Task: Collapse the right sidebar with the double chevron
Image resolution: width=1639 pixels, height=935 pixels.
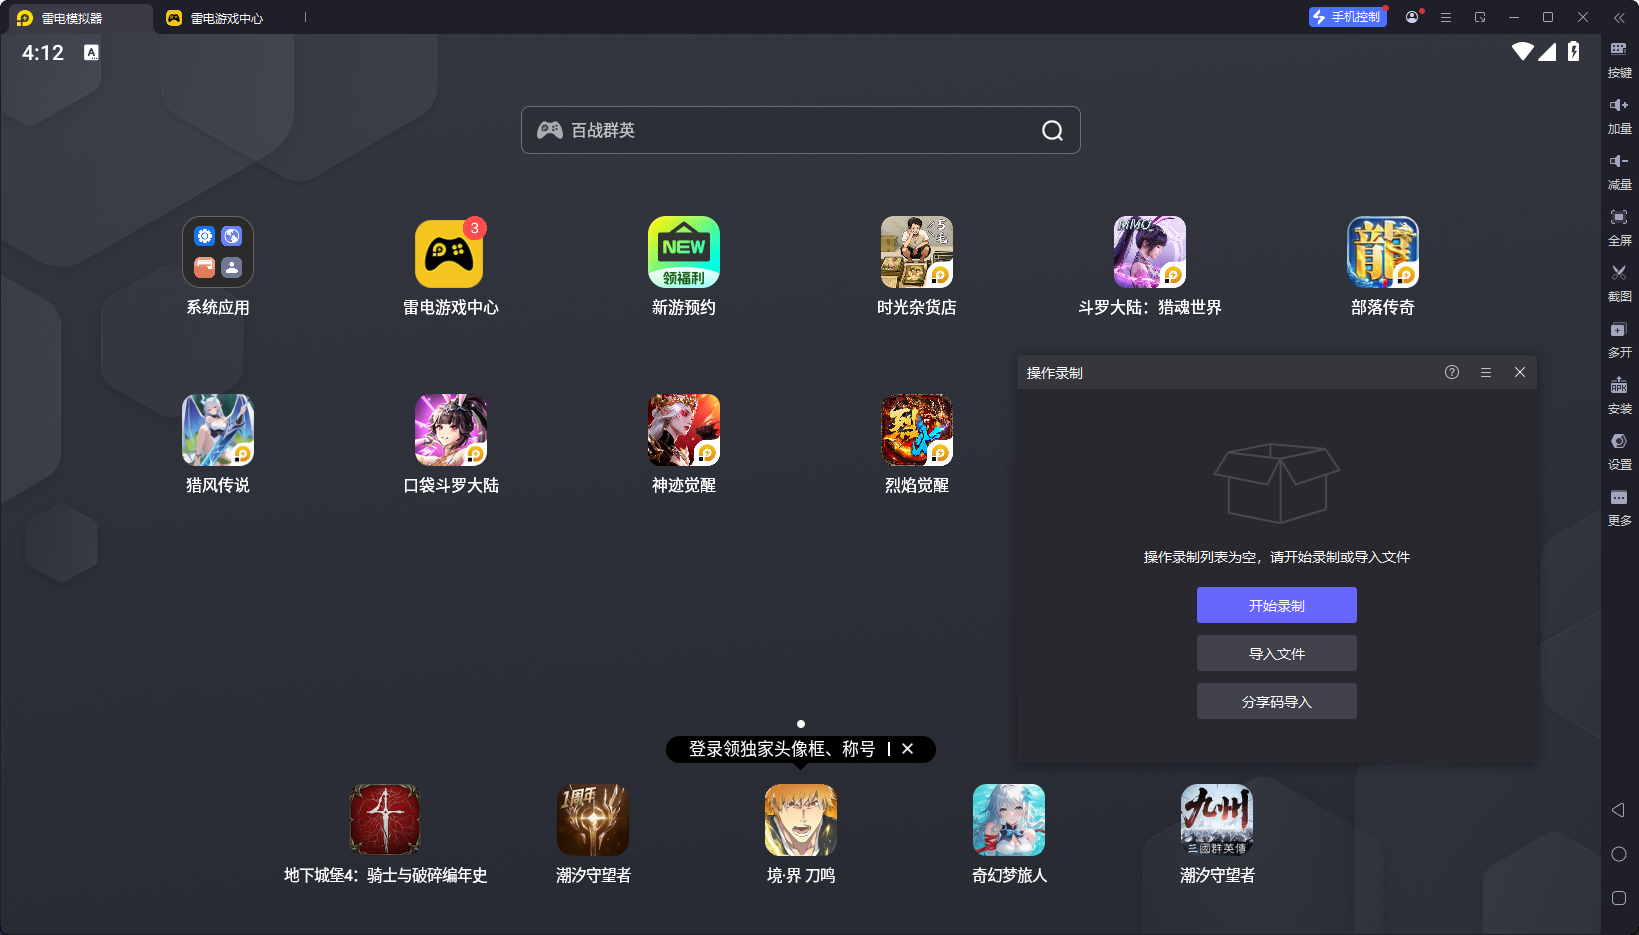Action: click(x=1619, y=17)
